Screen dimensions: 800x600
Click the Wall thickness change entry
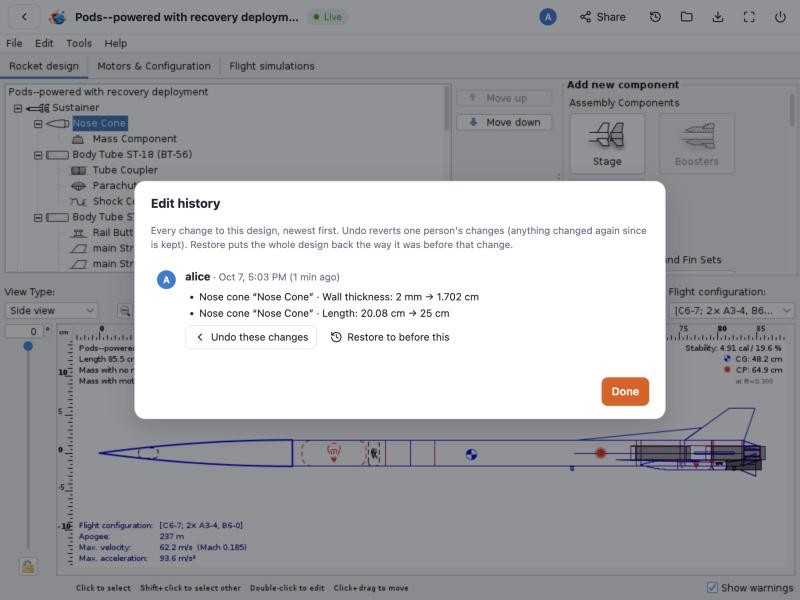pos(339,297)
